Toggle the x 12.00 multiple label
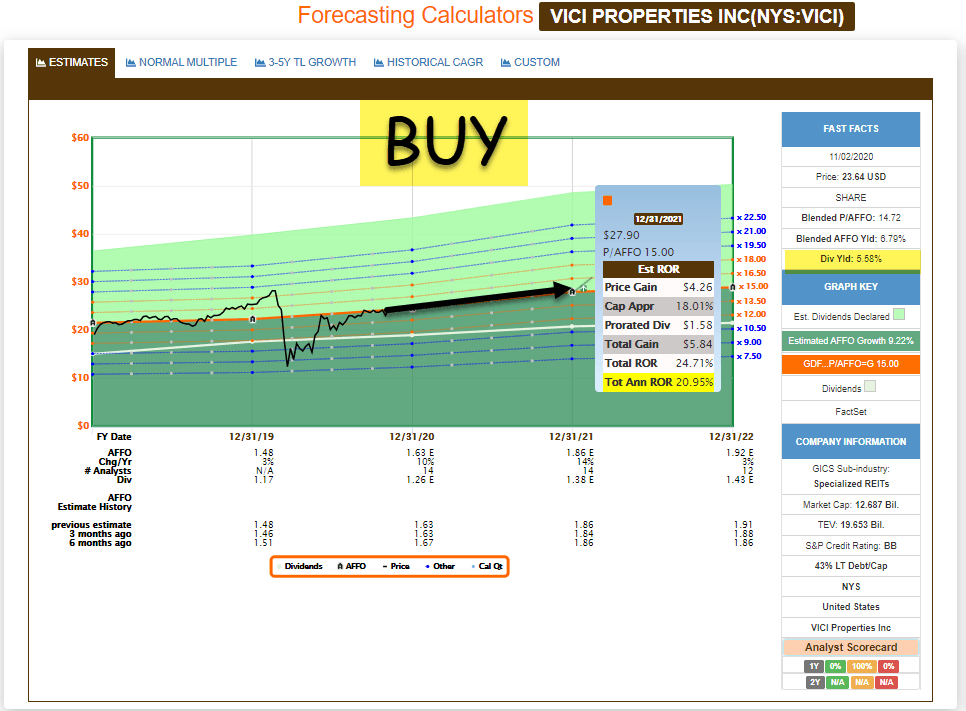Screen dimensions: 966x711 point(752,314)
